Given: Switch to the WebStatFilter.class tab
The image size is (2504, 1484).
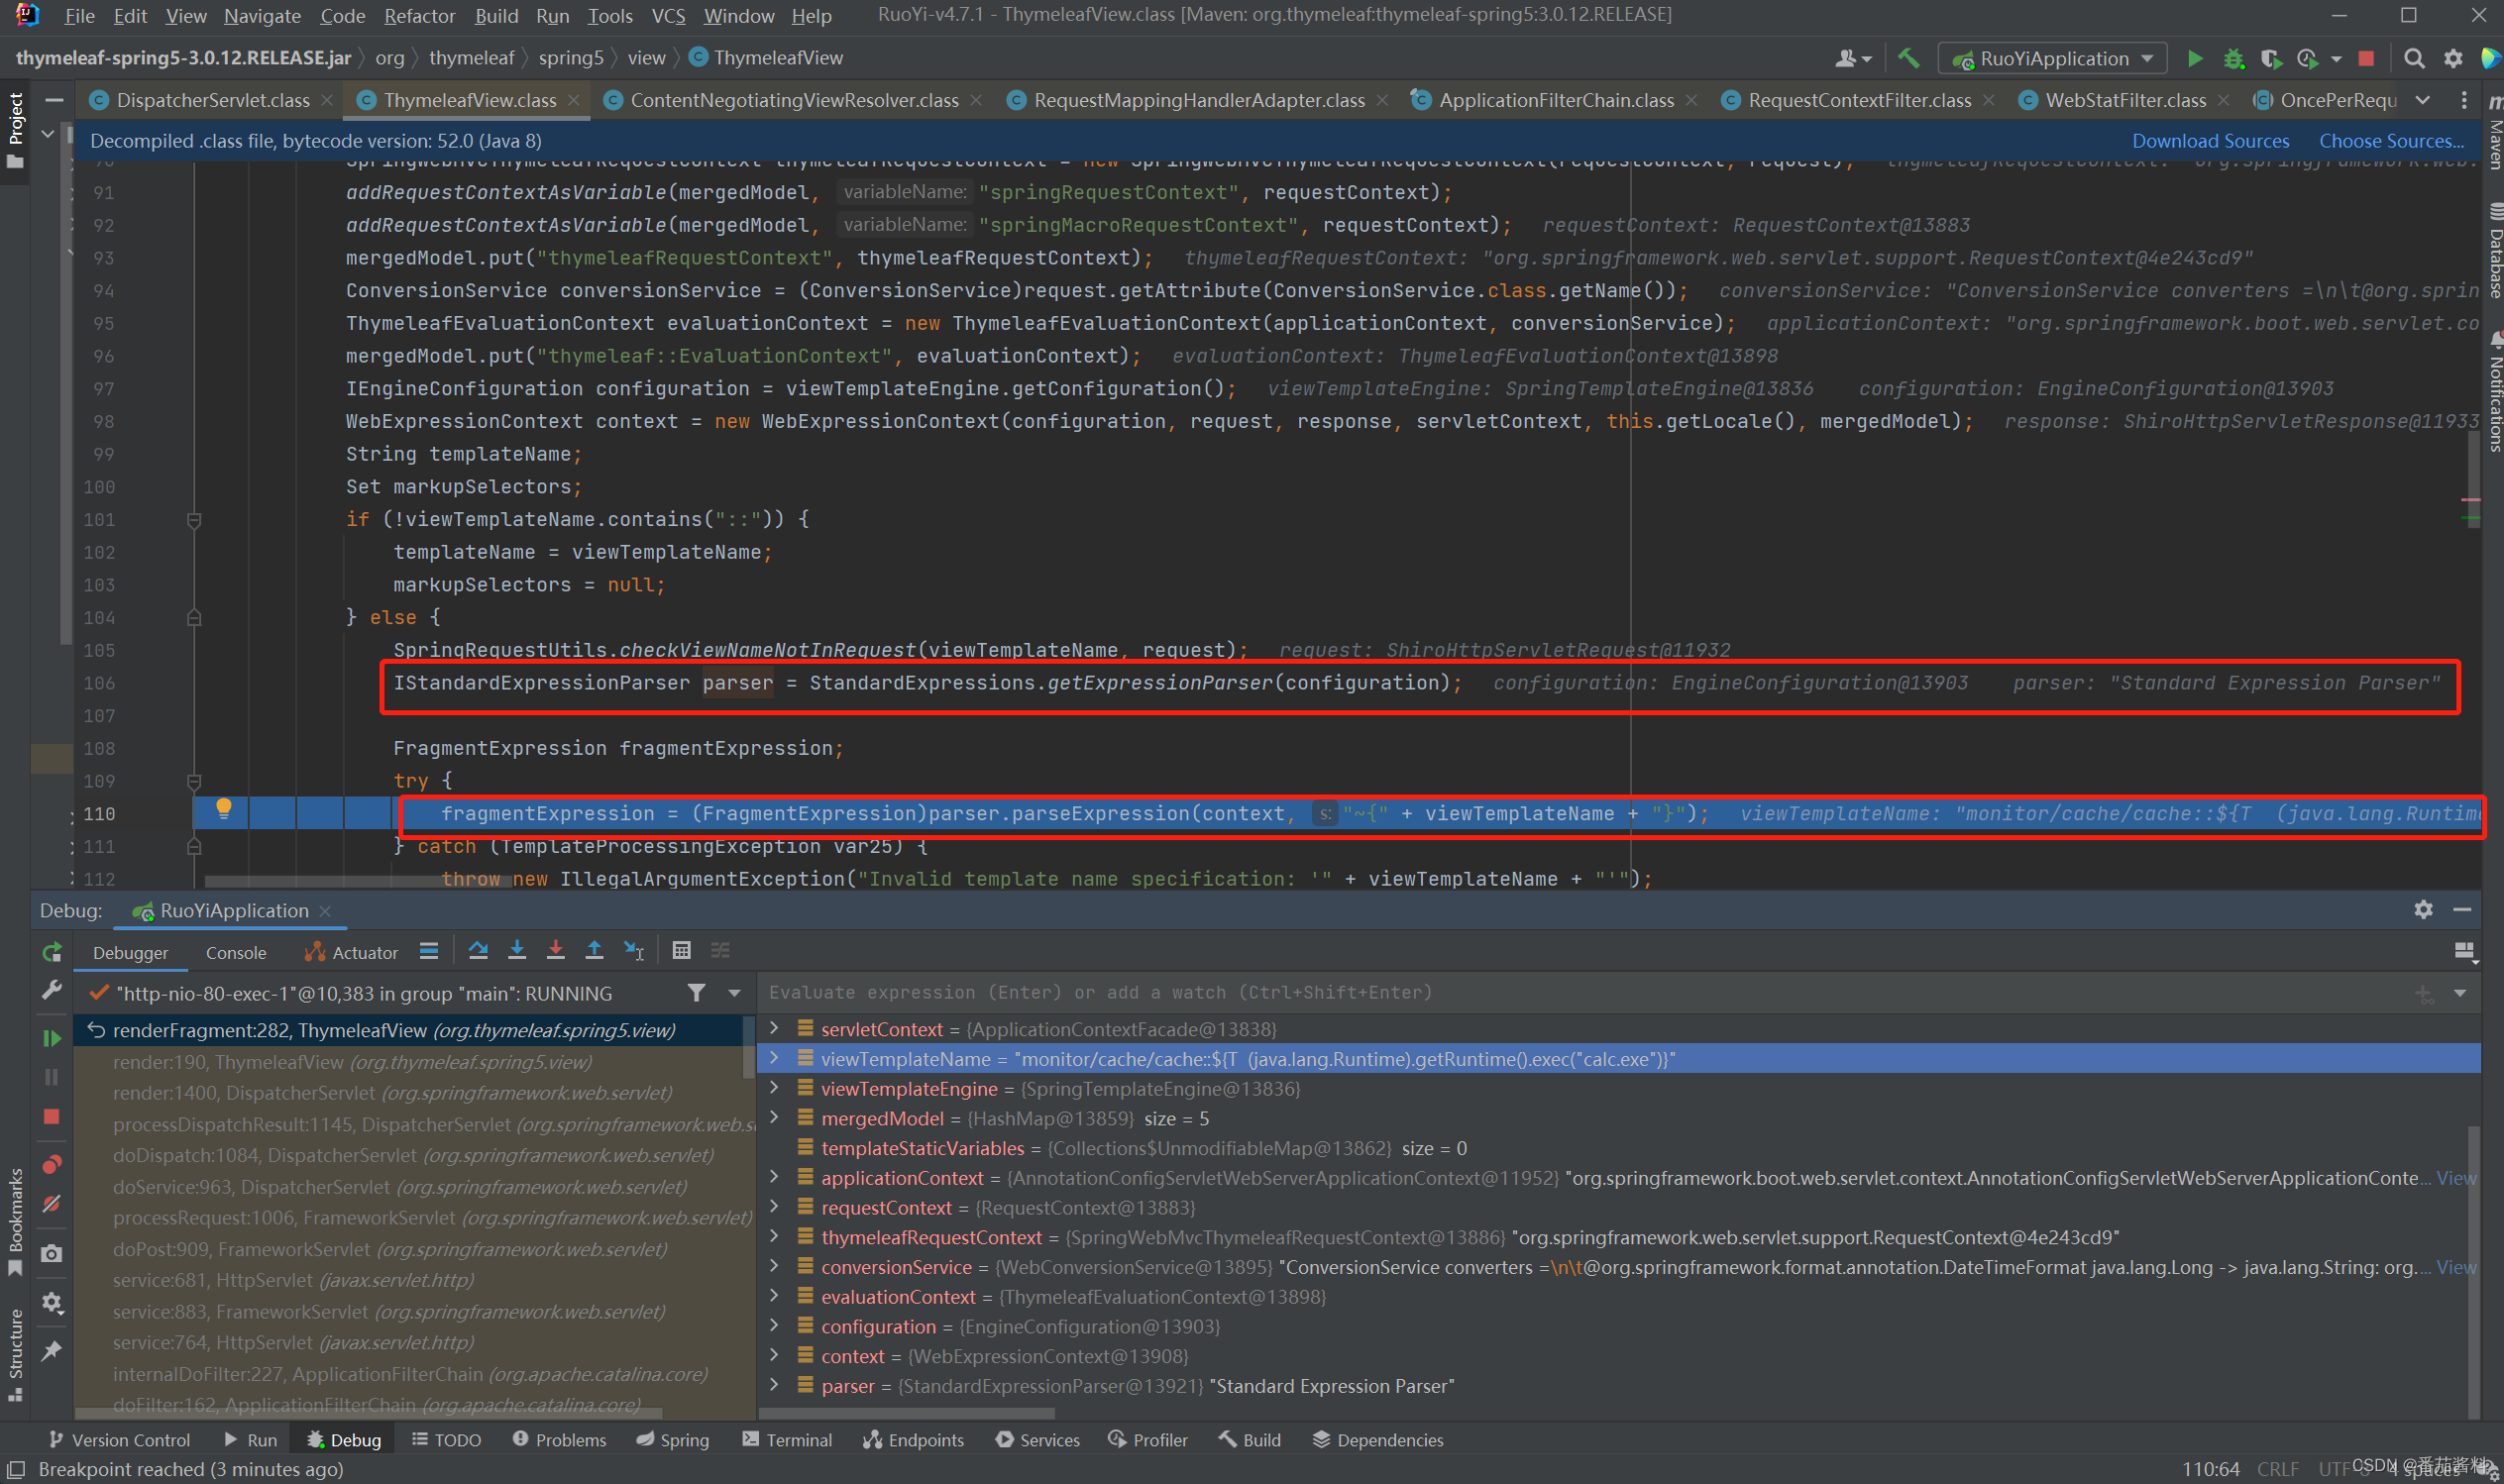Looking at the screenshot, I should 2125,100.
